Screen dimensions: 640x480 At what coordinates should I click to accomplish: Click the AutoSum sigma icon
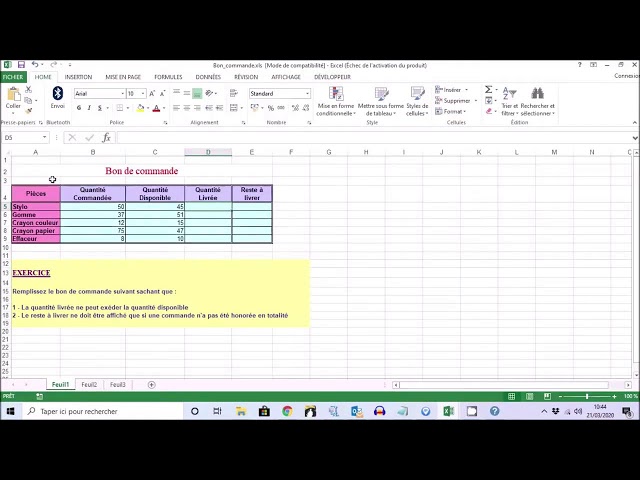click(x=488, y=89)
